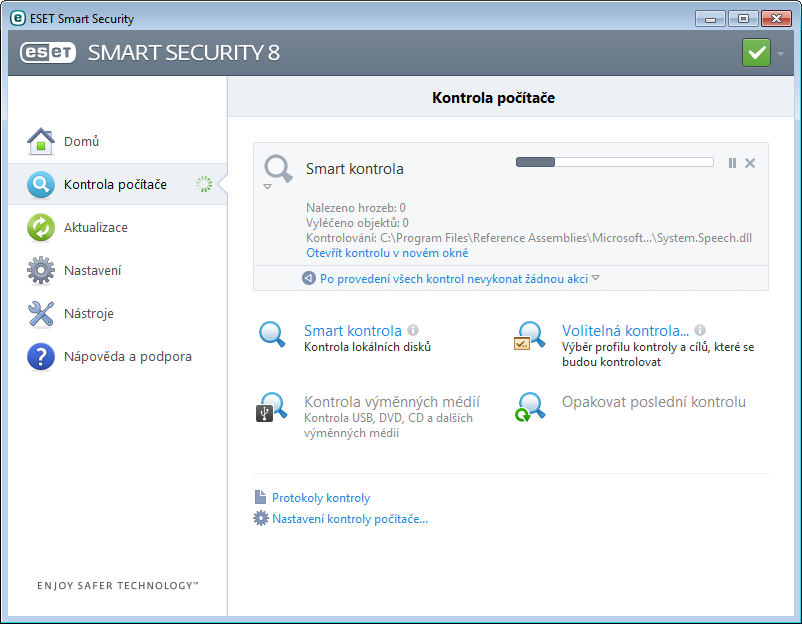The image size is (802, 624).
Task: Click the Vyléčeno objektů: 0 text
Action: pos(357,222)
